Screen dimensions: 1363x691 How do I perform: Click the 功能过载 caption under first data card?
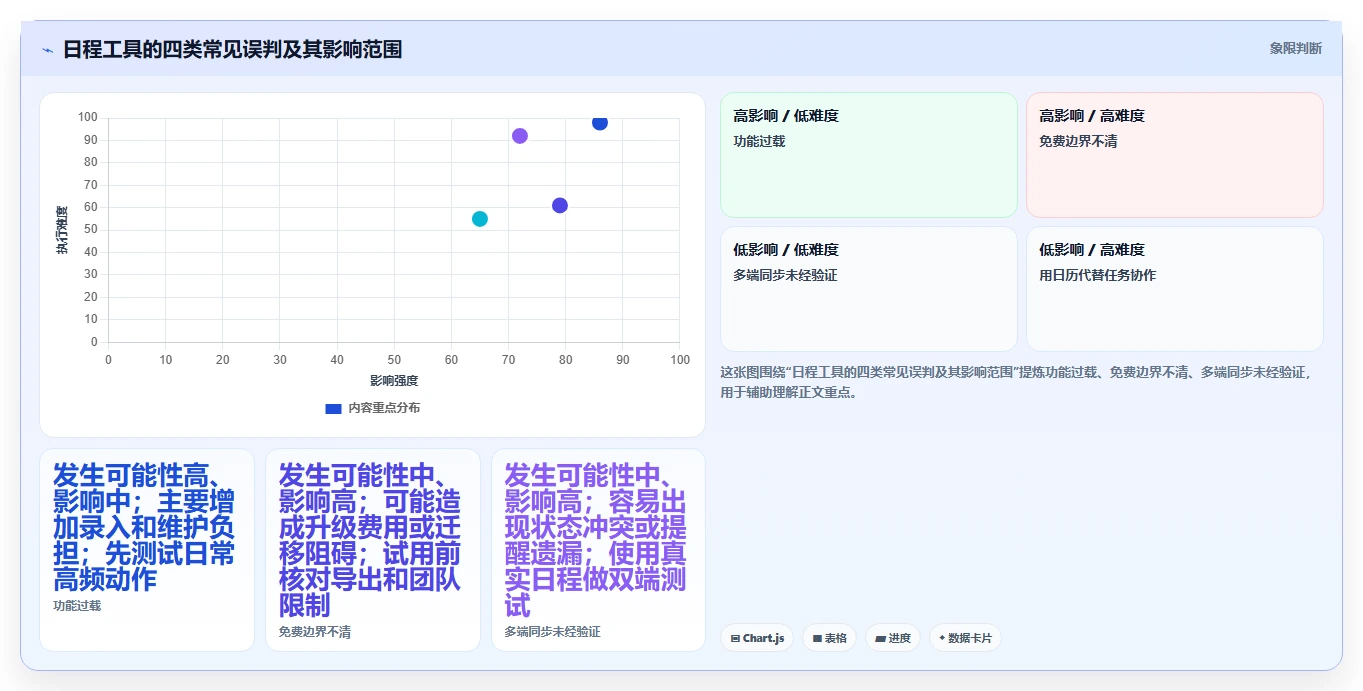(77, 605)
